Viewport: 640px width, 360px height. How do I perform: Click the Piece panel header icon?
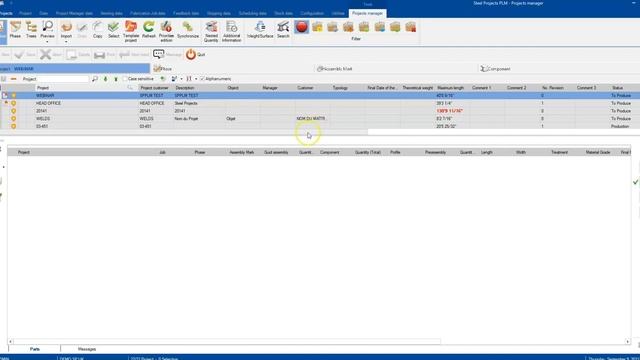click(x=157, y=69)
